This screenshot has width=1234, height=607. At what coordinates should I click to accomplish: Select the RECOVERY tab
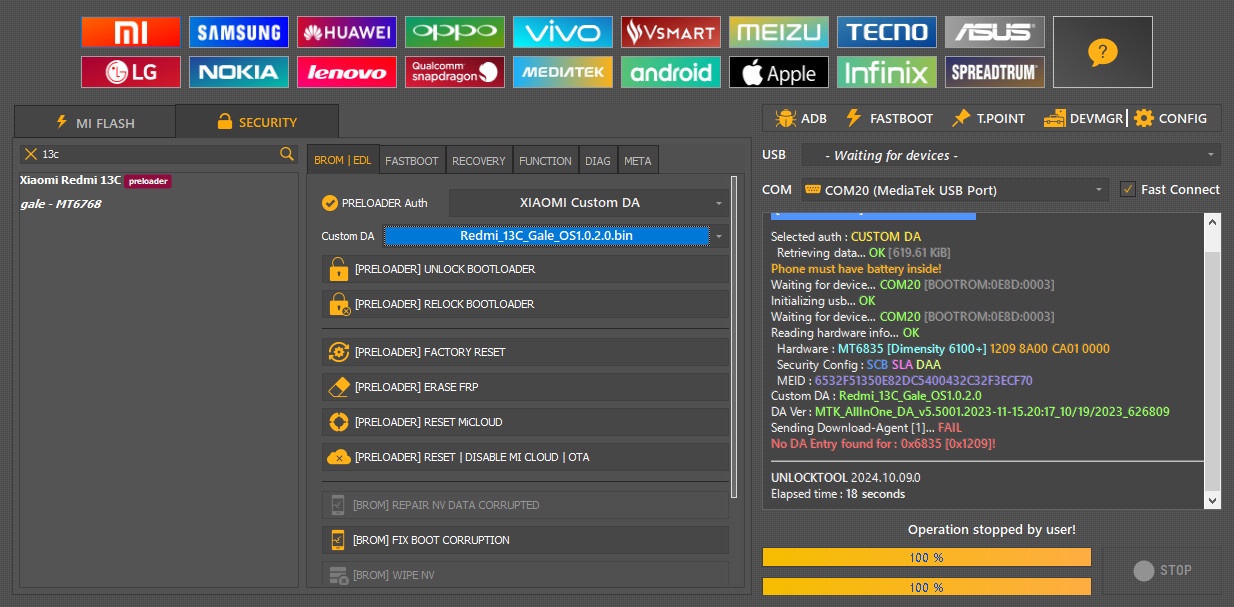coord(479,160)
